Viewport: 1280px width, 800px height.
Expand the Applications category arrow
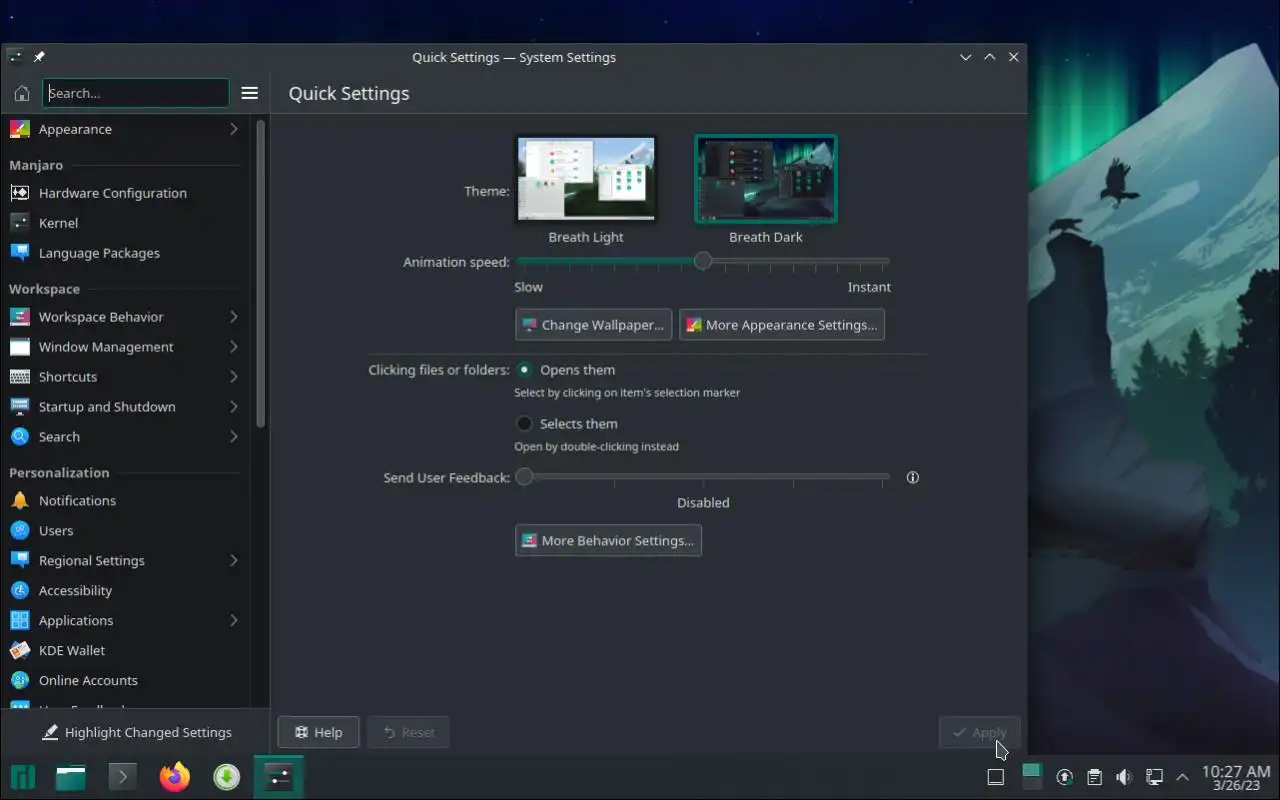pyautogui.click(x=234, y=621)
